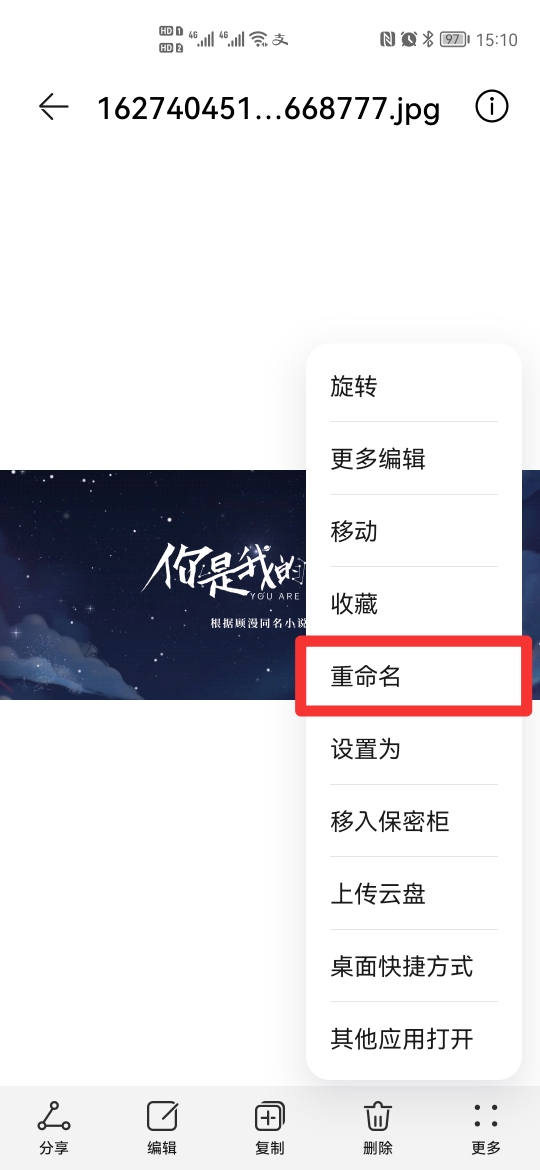The height and width of the screenshot is (1170, 540).
Task: Open image info details icon
Action: pyautogui.click(x=492, y=107)
